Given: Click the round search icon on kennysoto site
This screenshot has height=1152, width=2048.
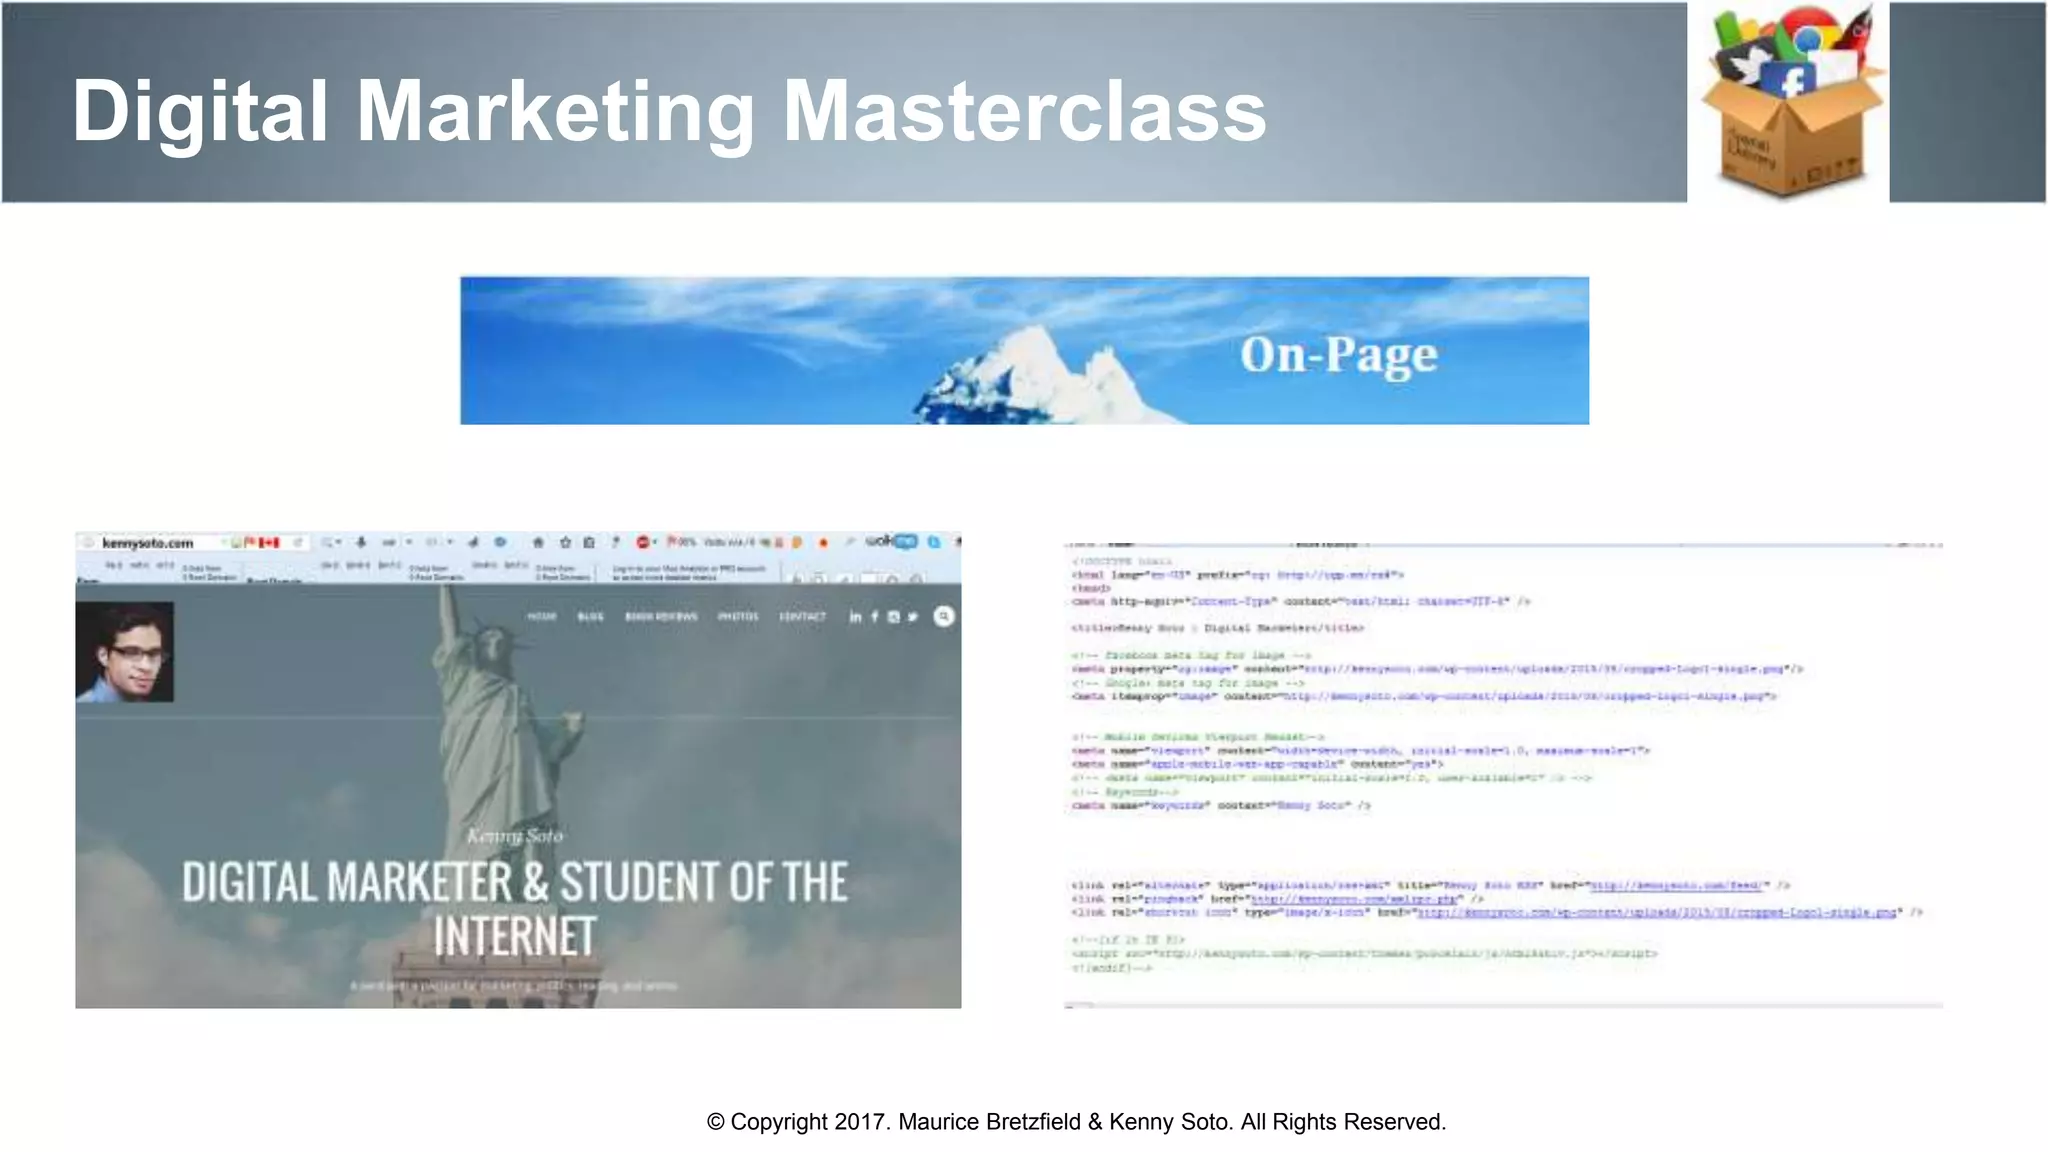Looking at the screenshot, I should point(944,617).
